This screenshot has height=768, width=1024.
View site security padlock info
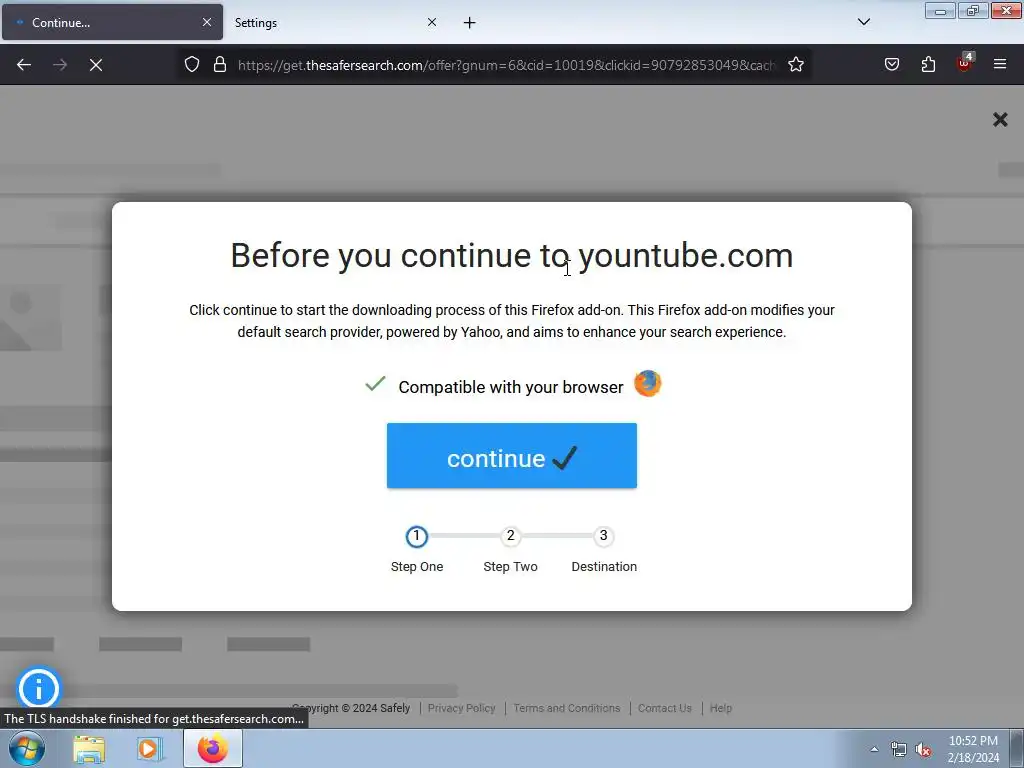(x=220, y=65)
